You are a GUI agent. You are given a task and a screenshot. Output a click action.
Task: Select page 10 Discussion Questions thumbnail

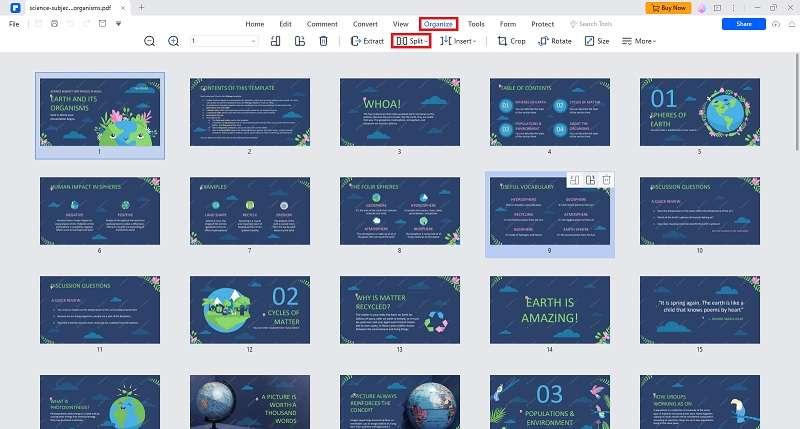[700, 211]
